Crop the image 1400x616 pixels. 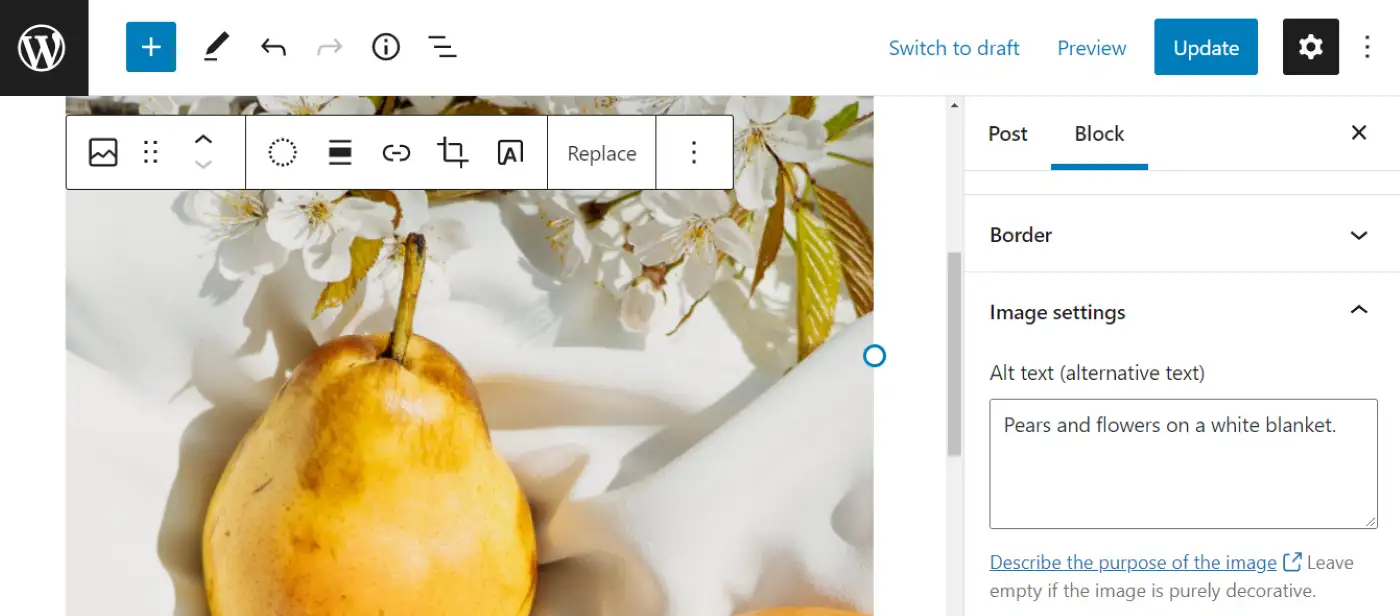coord(453,153)
